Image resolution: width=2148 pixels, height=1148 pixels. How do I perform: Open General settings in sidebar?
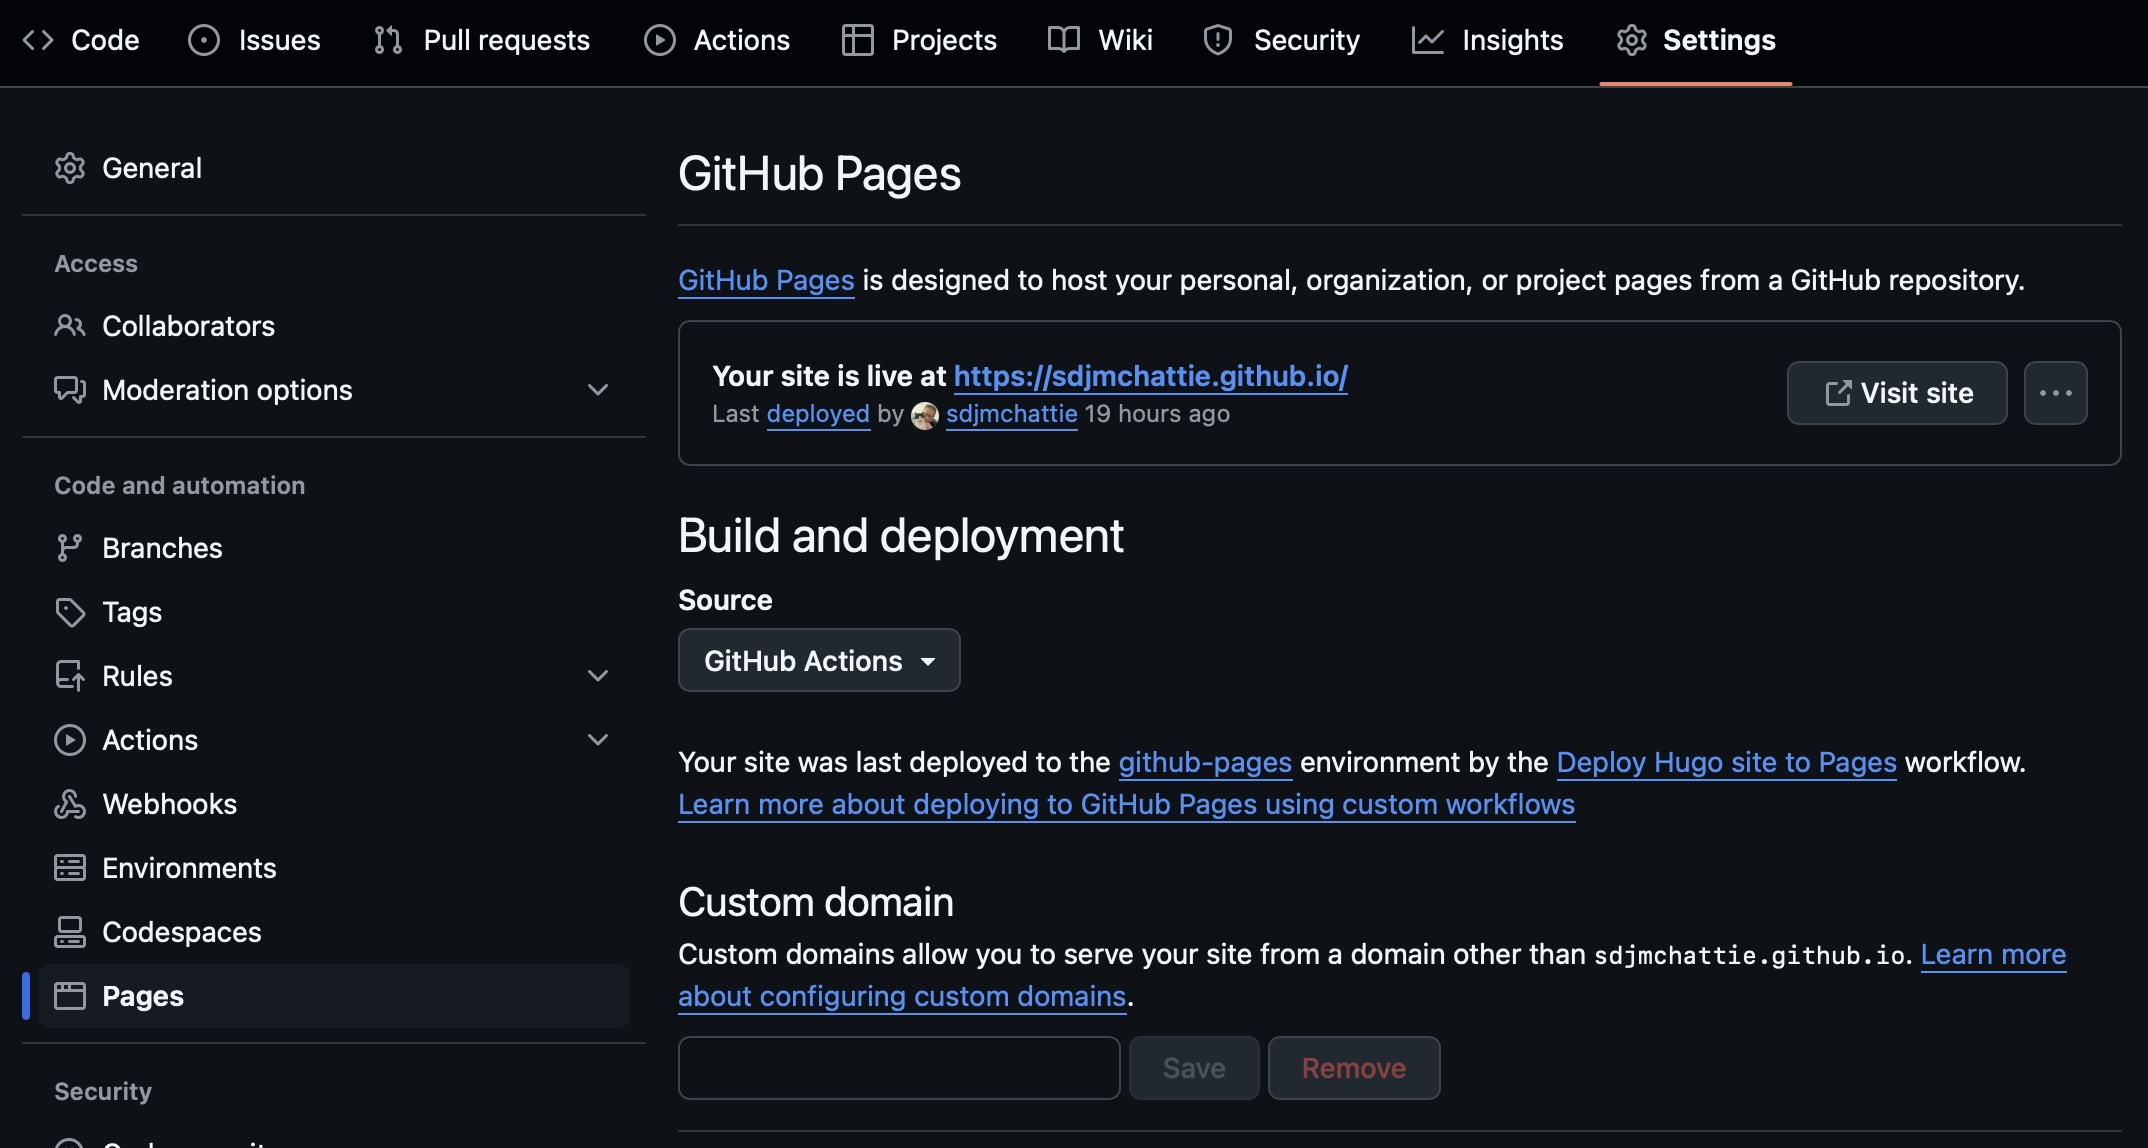pos(334,168)
